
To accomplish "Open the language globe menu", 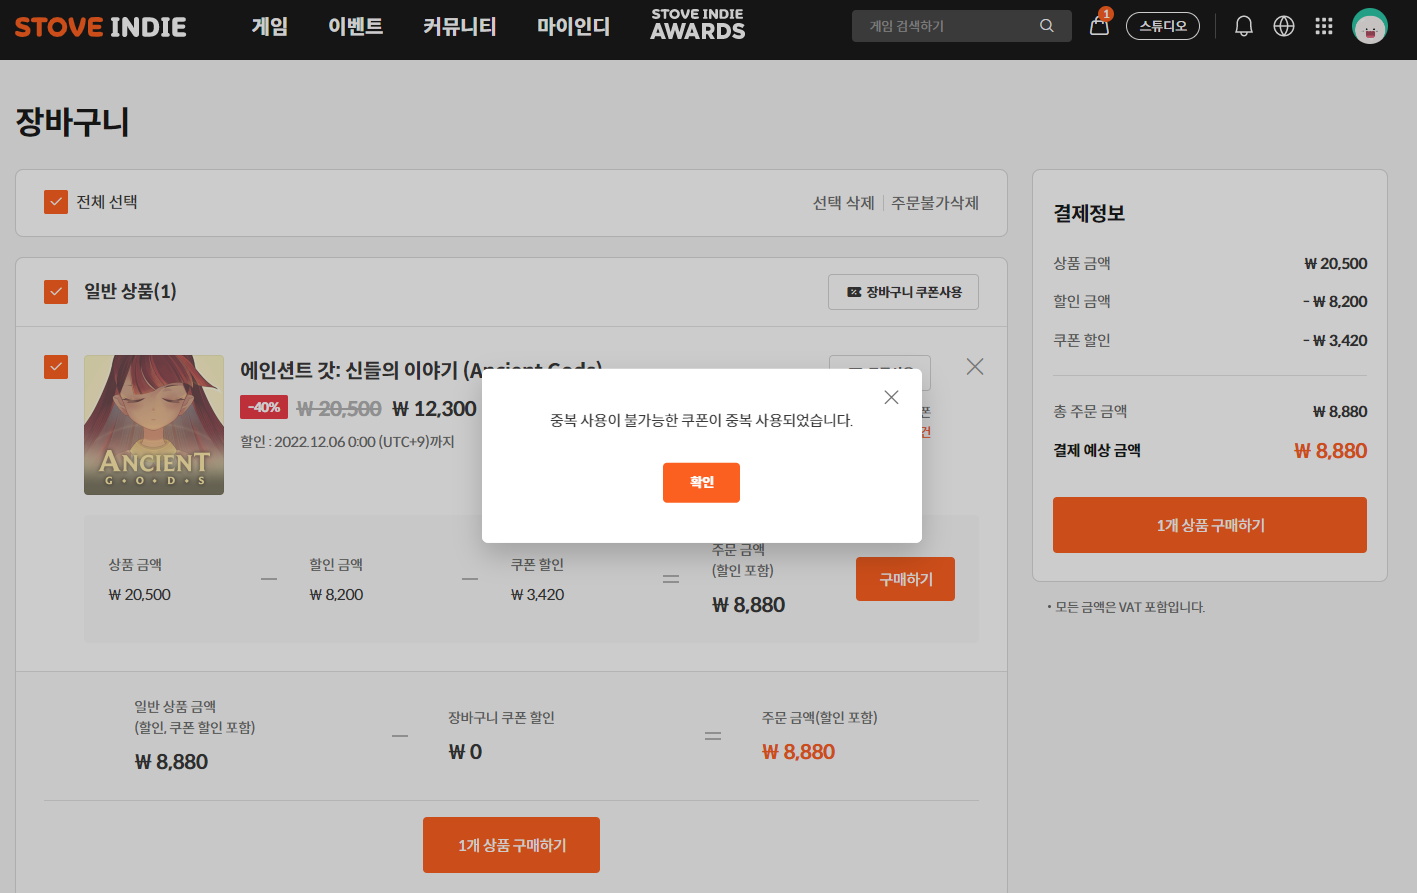I will click(x=1284, y=26).
